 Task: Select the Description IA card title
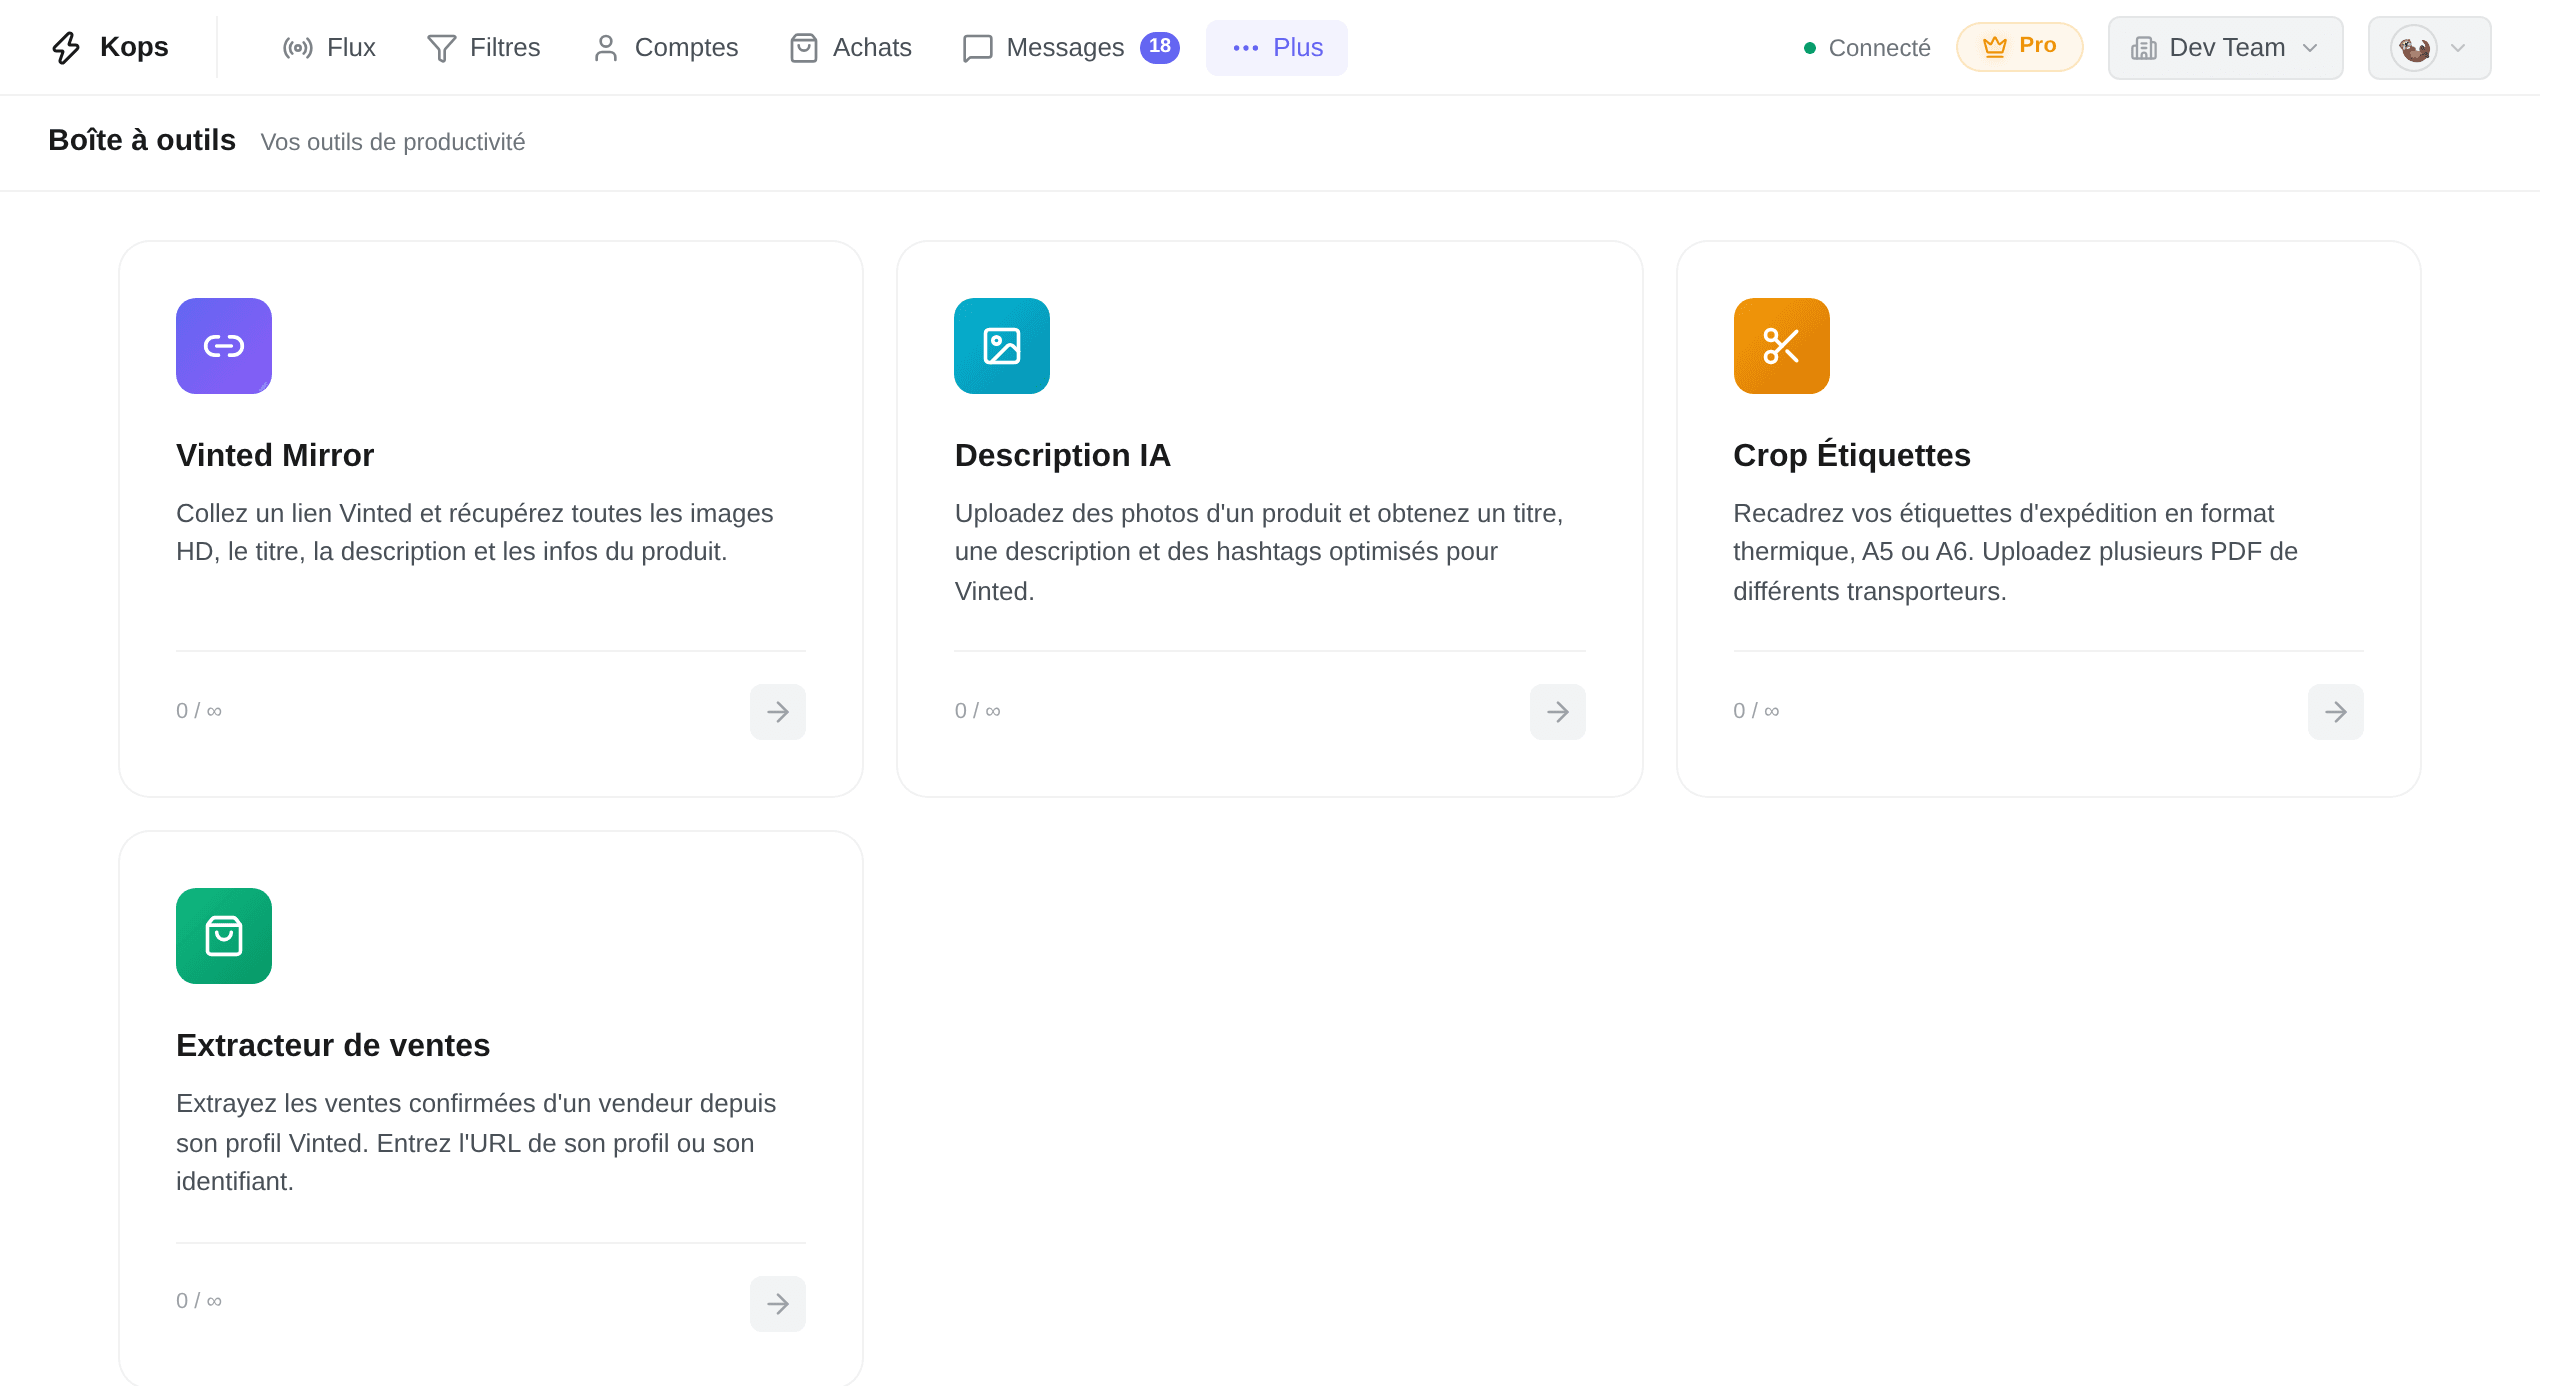(1062, 455)
